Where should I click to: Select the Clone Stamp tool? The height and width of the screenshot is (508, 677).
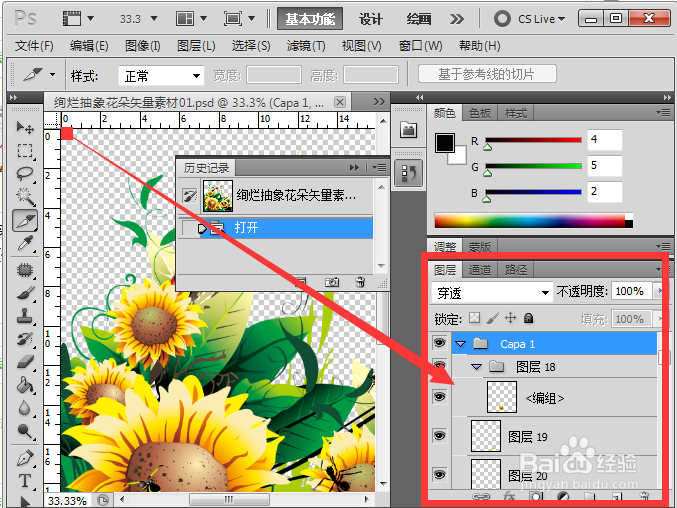[25, 316]
